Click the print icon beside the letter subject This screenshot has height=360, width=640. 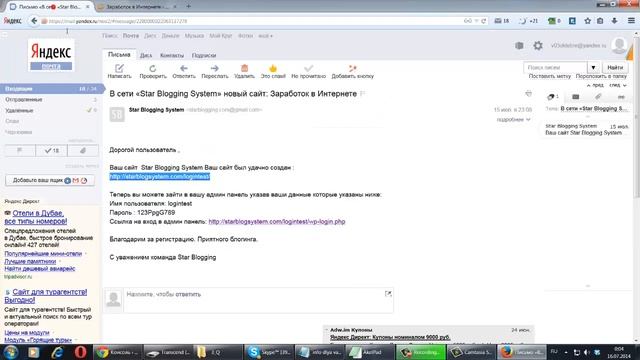click(x=528, y=94)
